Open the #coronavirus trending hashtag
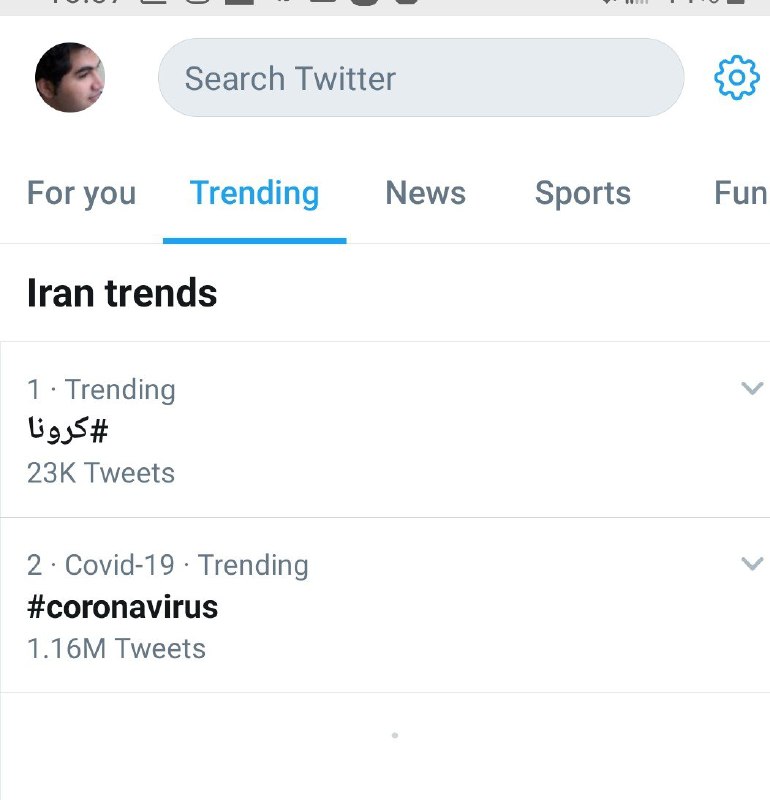Screen dimensions: 770x800 coord(122,607)
